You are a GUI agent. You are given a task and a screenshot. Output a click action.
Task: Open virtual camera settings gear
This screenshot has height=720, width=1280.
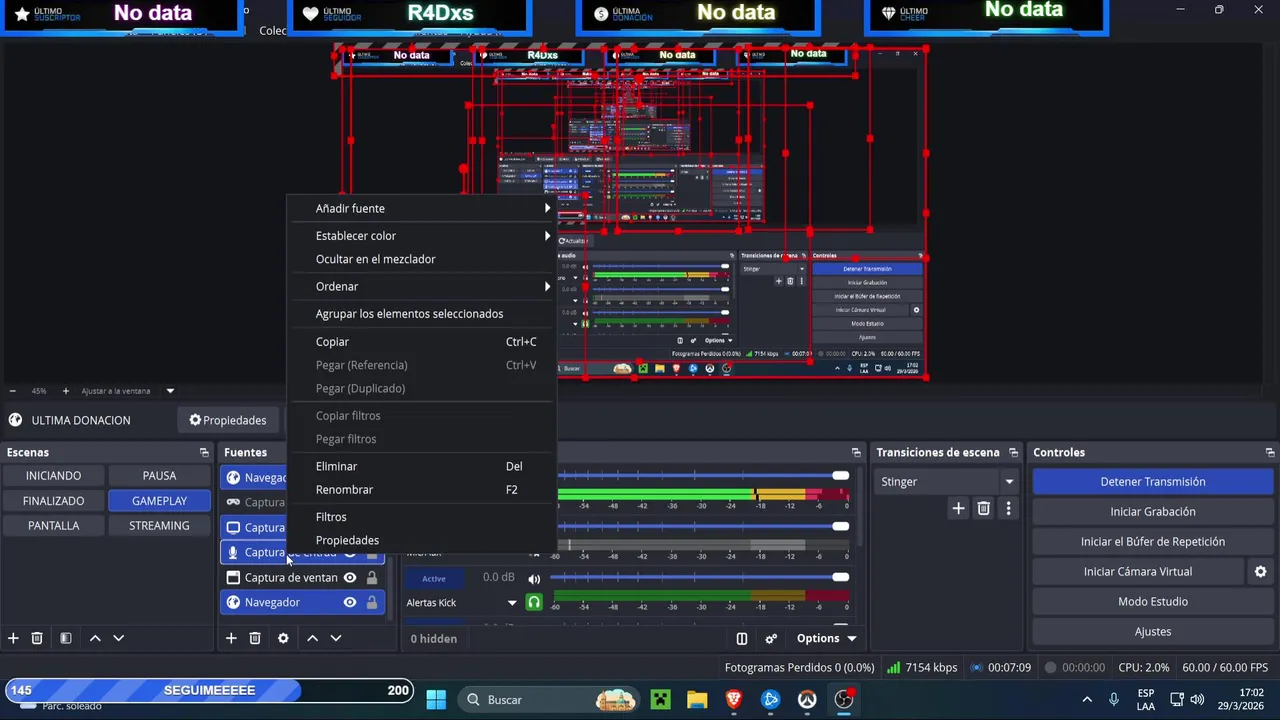1260,571
